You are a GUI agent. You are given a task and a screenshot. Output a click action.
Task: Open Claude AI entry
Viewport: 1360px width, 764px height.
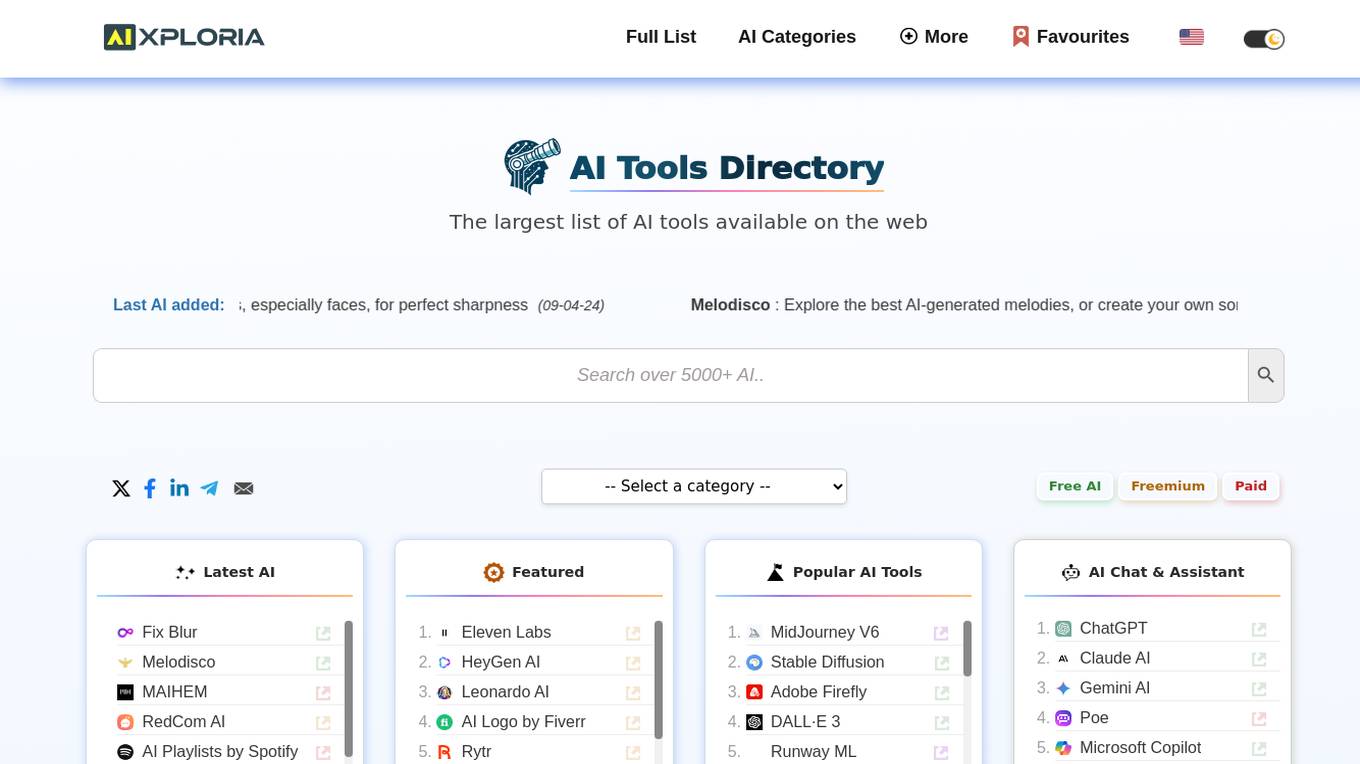pos(1115,658)
